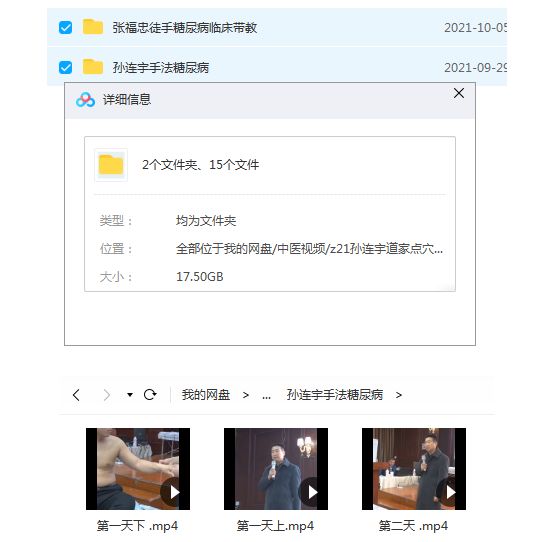The image size is (544, 542).
Task: Open the navigation history dropdown arrow
Action: [130, 395]
